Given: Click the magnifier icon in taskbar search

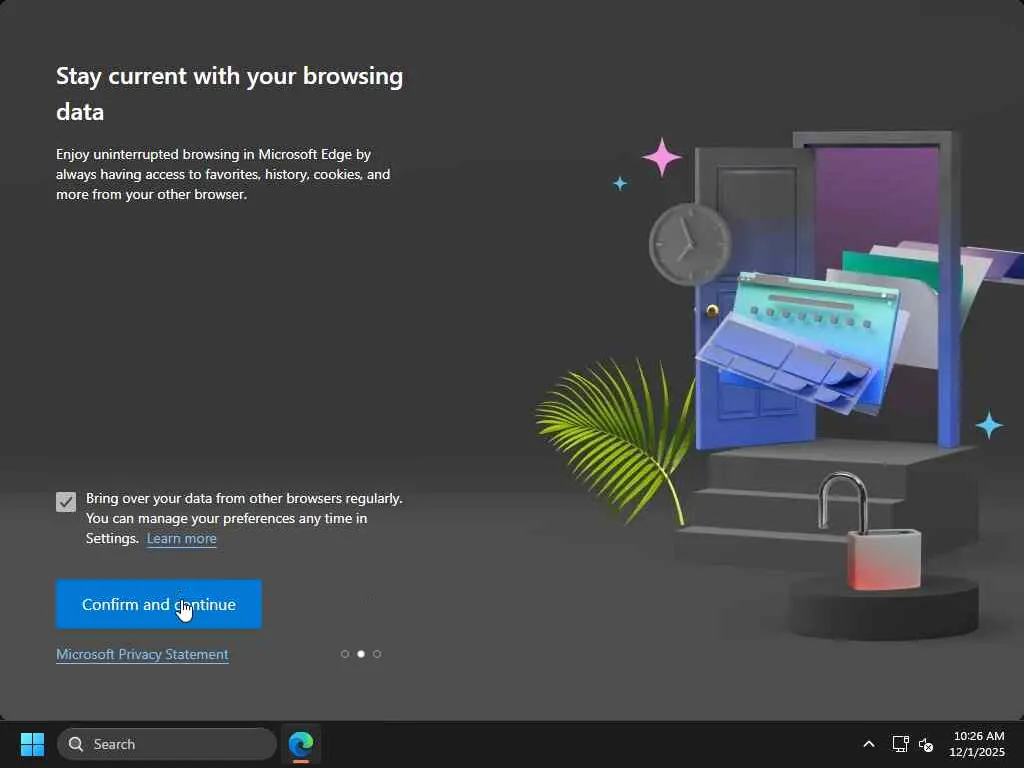Looking at the screenshot, I should coord(76,744).
